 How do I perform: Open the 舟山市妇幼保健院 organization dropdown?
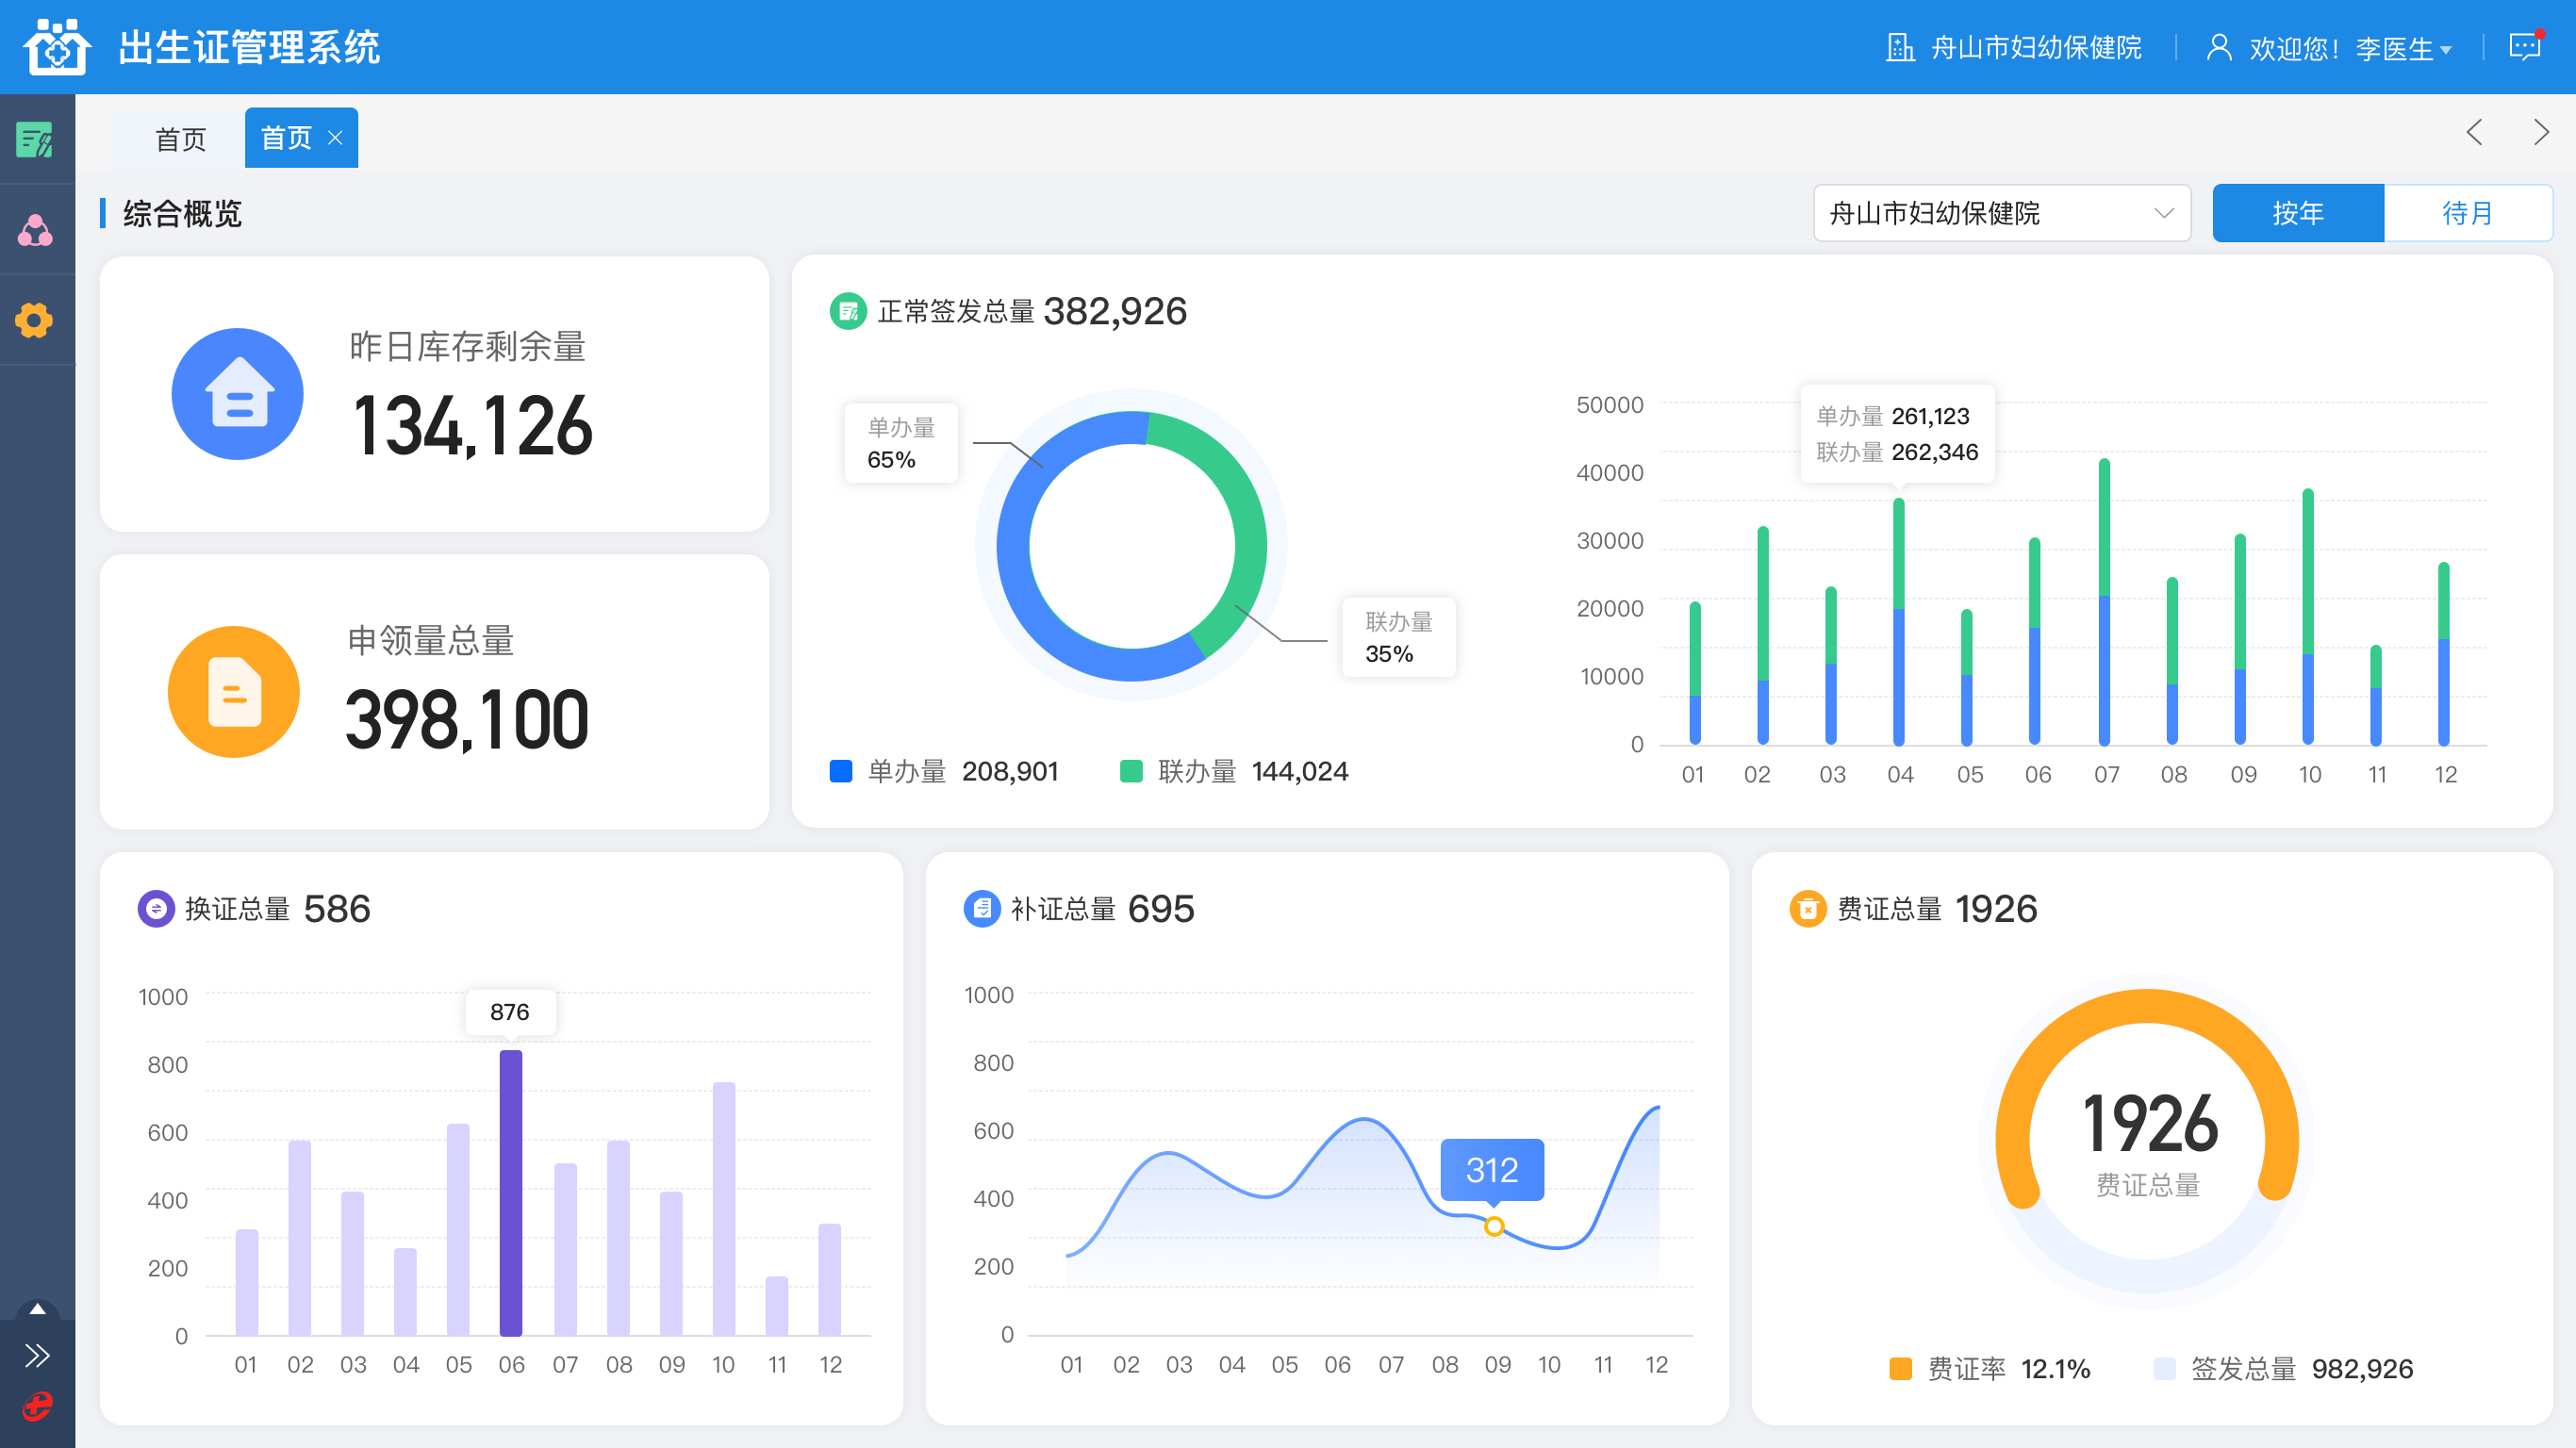(2002, 213)
